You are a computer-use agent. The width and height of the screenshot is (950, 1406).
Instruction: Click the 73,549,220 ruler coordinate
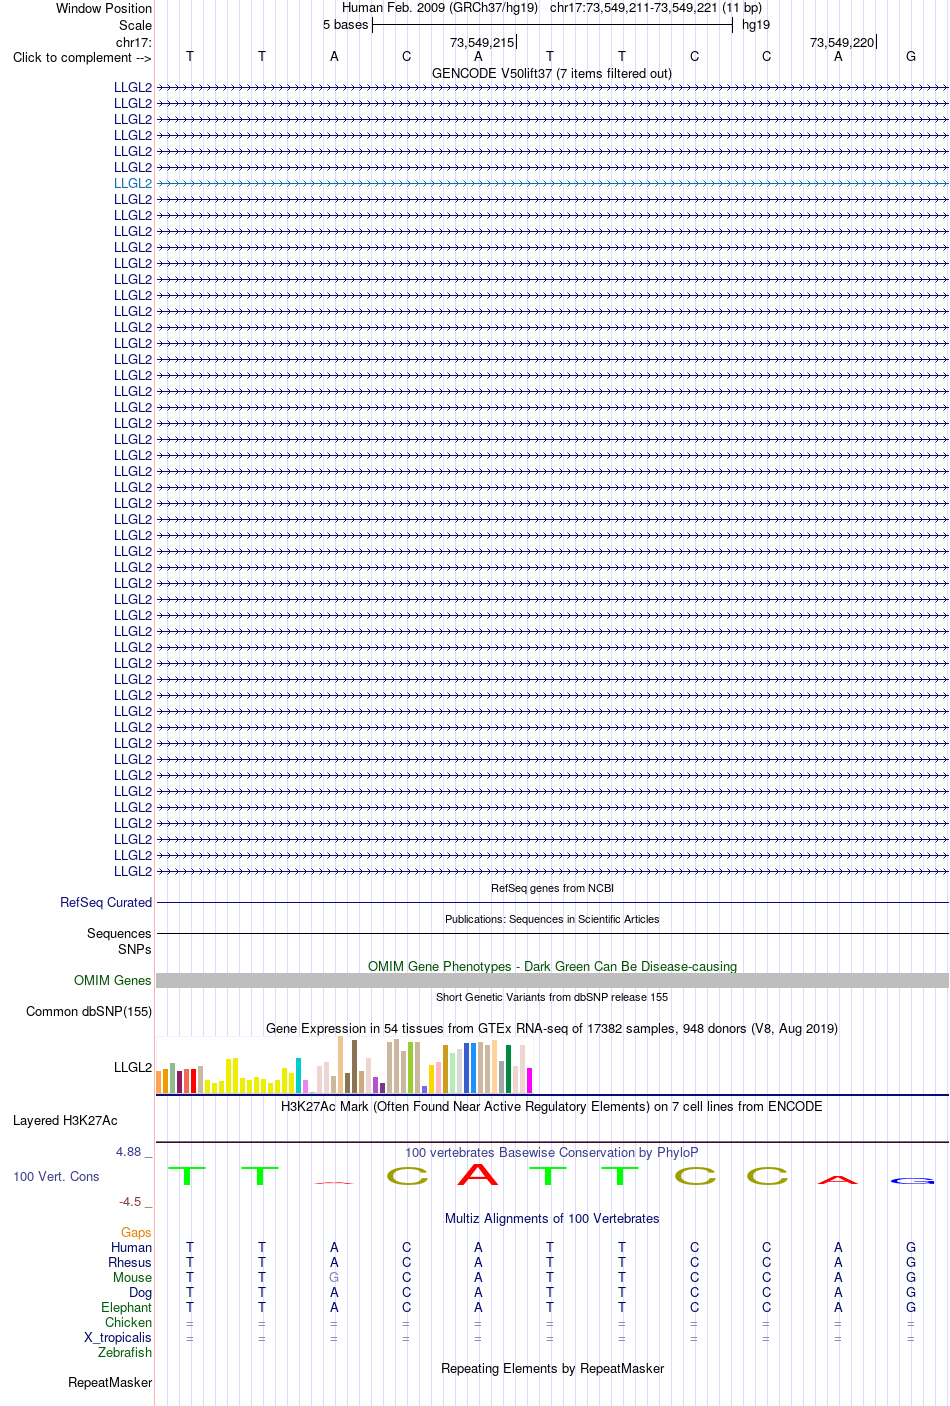(842, 42)
